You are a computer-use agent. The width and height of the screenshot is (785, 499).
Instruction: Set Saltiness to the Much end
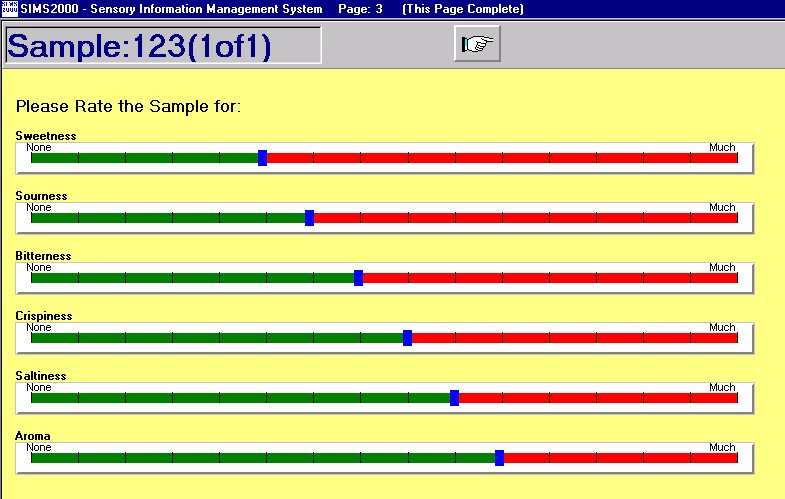click(x=735, y=398)
